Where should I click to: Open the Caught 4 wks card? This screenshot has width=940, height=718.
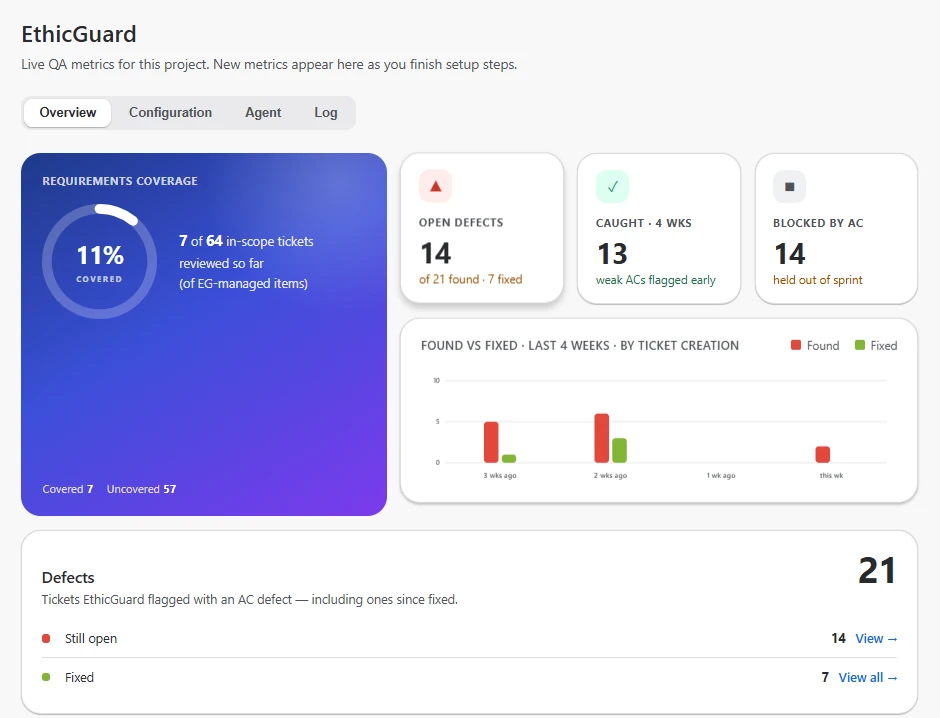click(659, 228)
